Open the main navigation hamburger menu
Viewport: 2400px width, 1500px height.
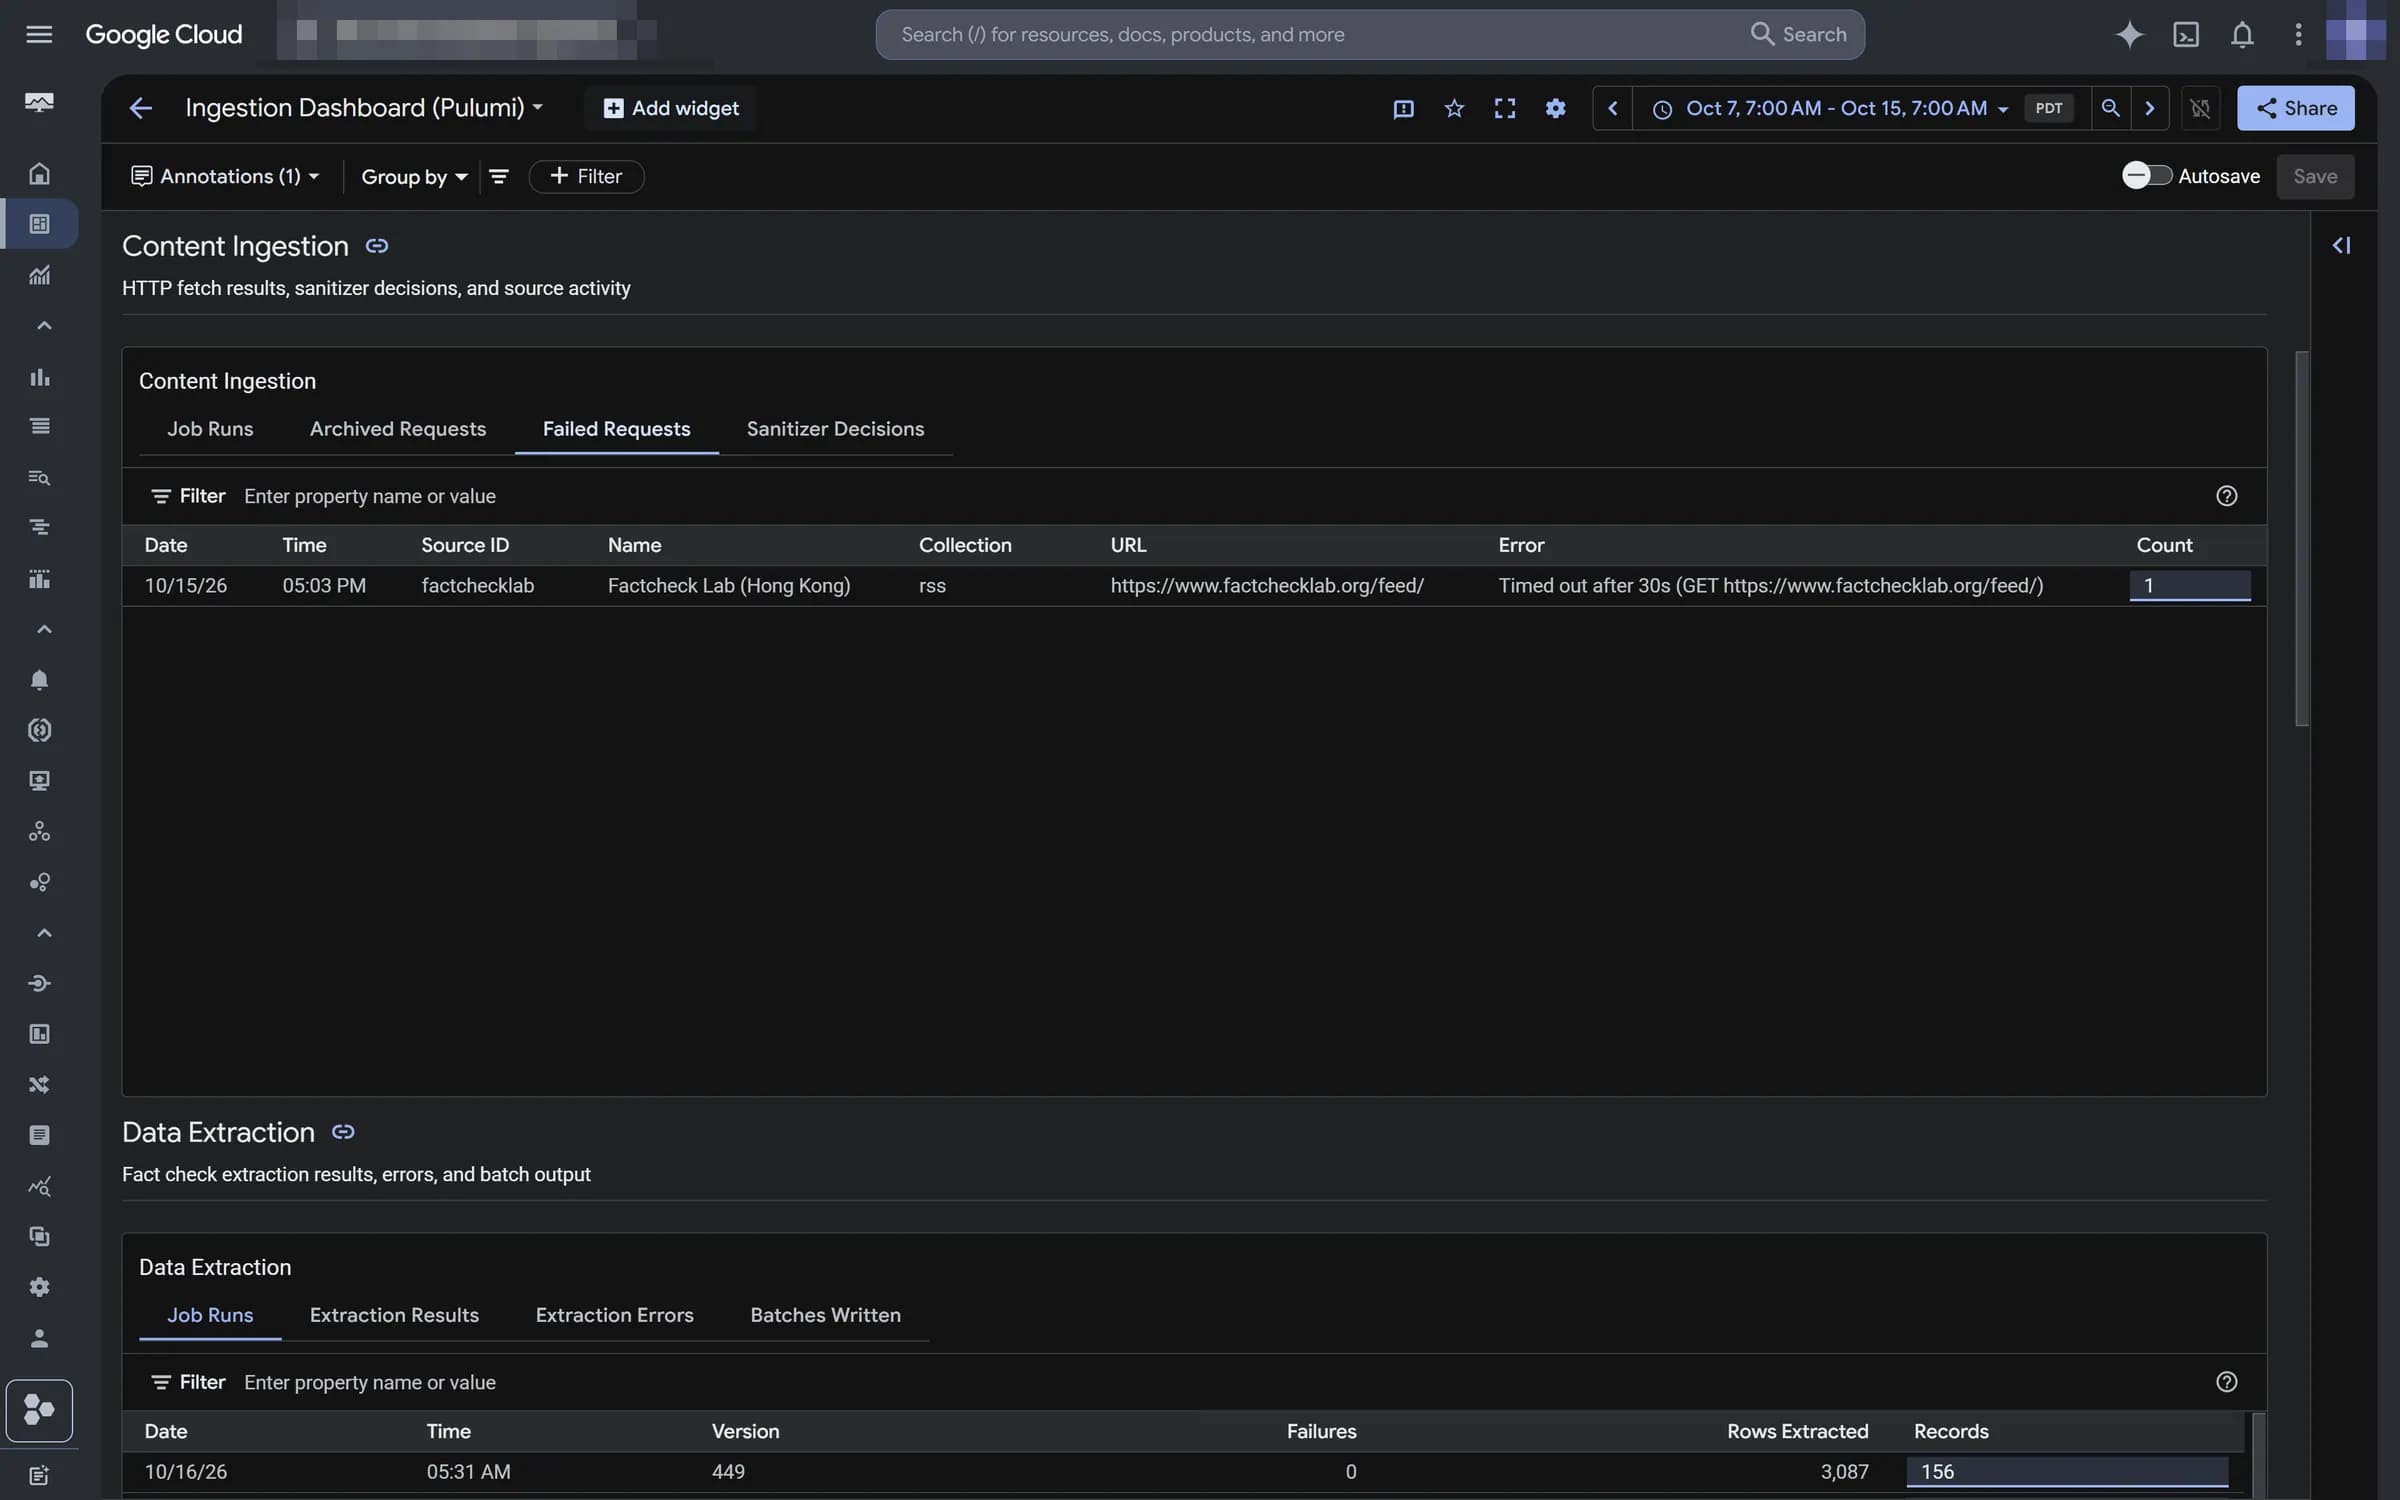tap(39, 34)
